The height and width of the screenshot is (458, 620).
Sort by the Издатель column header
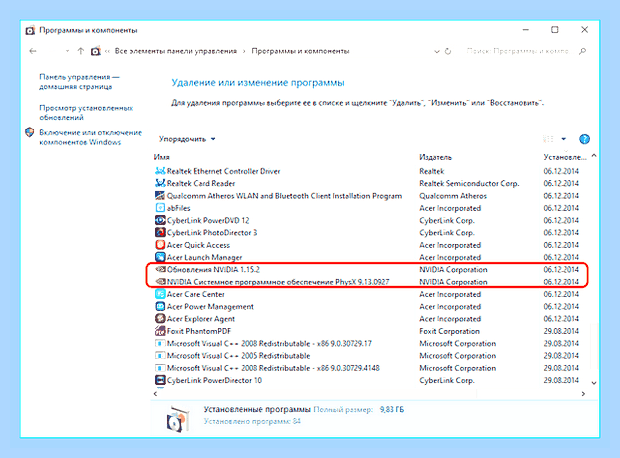tap(435, 157)
